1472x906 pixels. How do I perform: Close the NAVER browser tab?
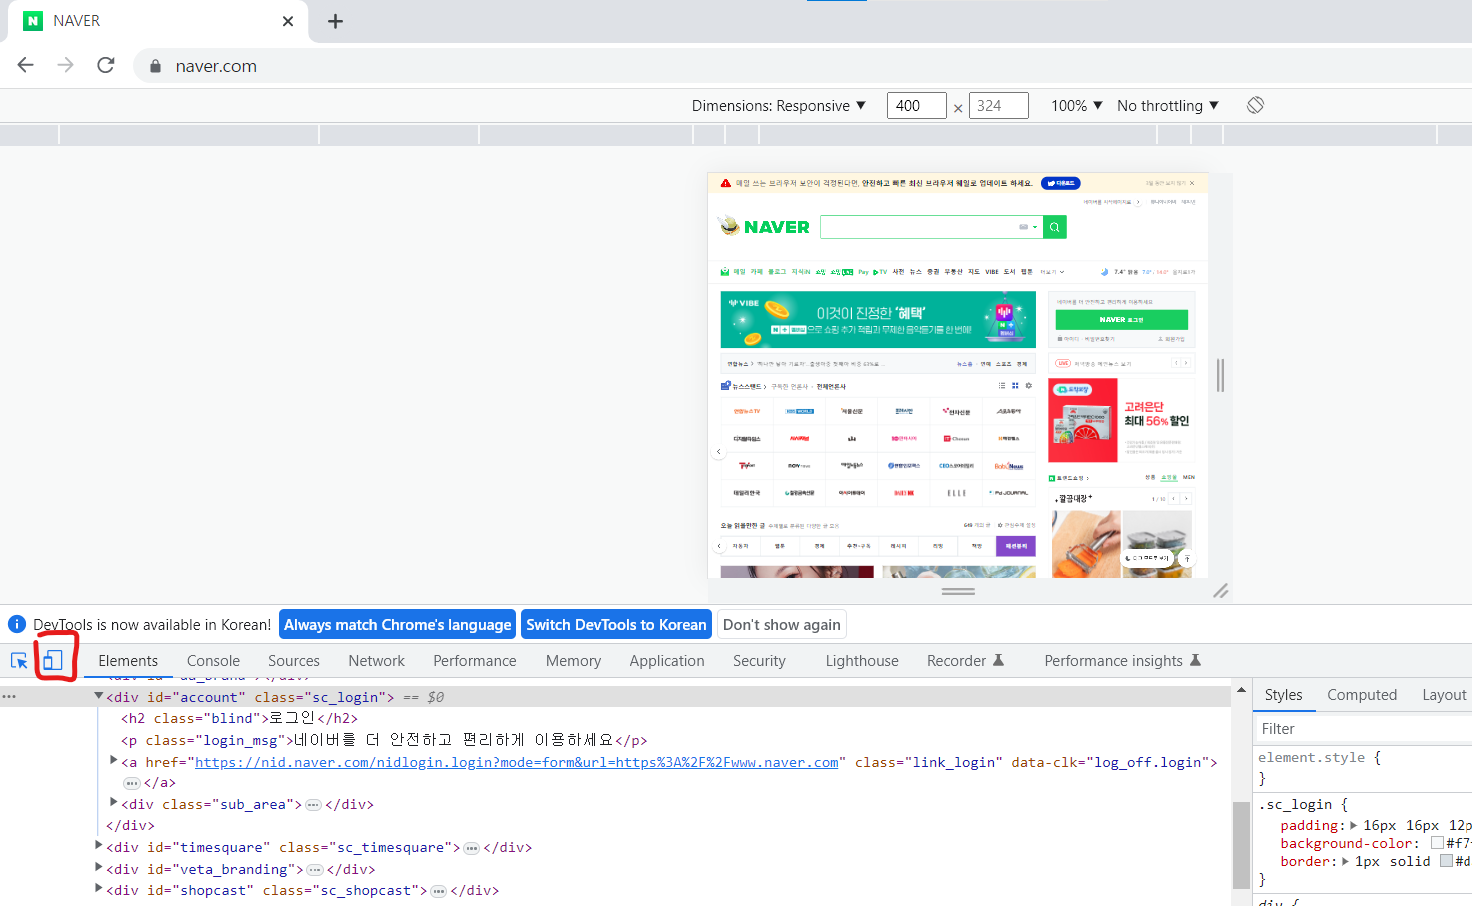[288, 21]
